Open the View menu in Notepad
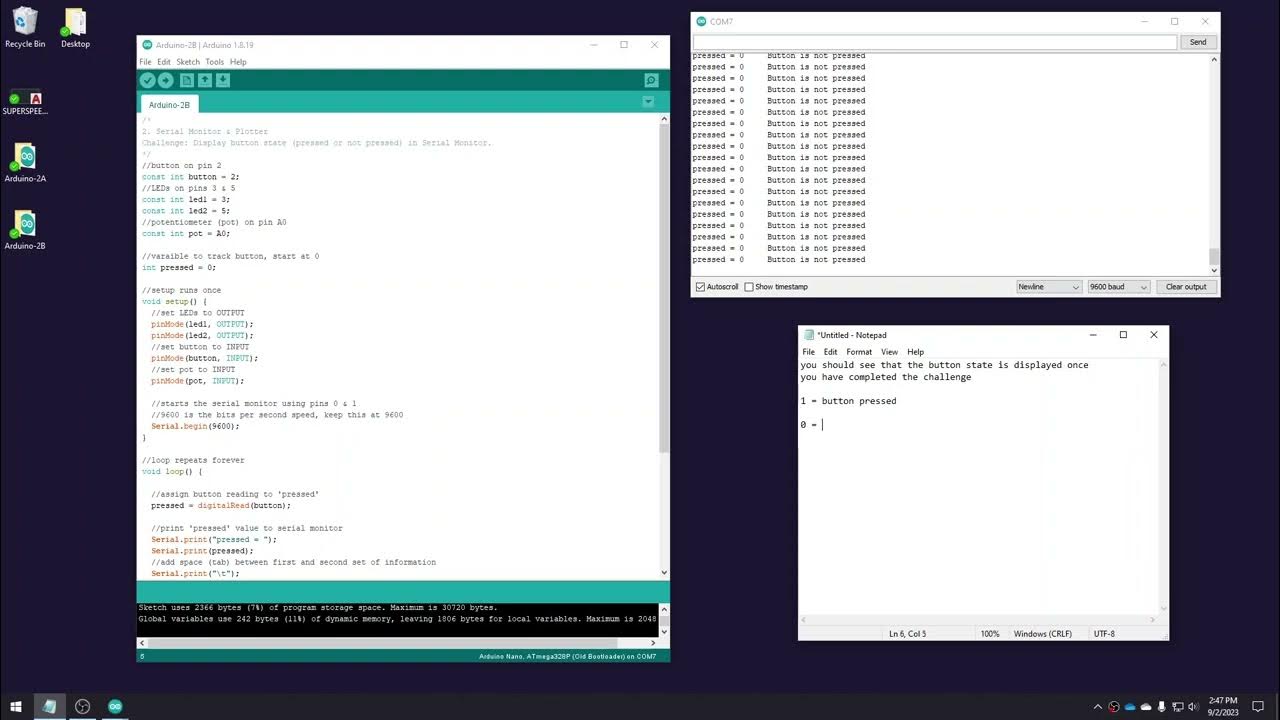 tap(889, 352)
